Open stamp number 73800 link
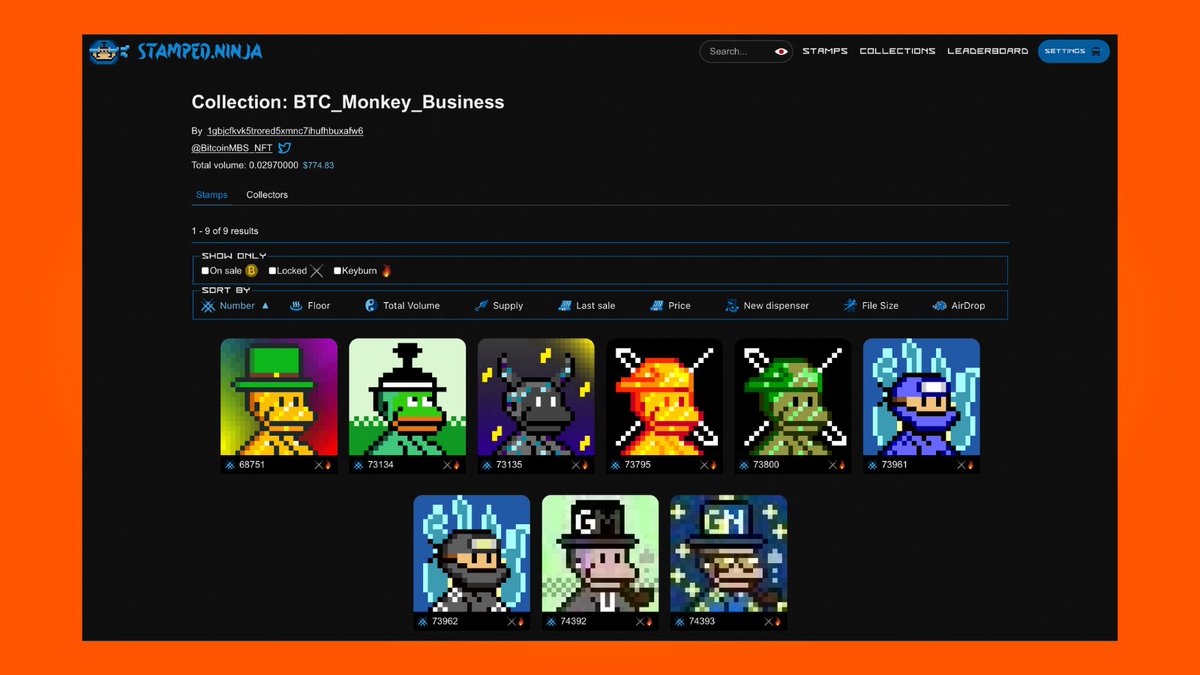Image resolution: width=1200 pixels, height=675 pixels. (x=767, y=465)
